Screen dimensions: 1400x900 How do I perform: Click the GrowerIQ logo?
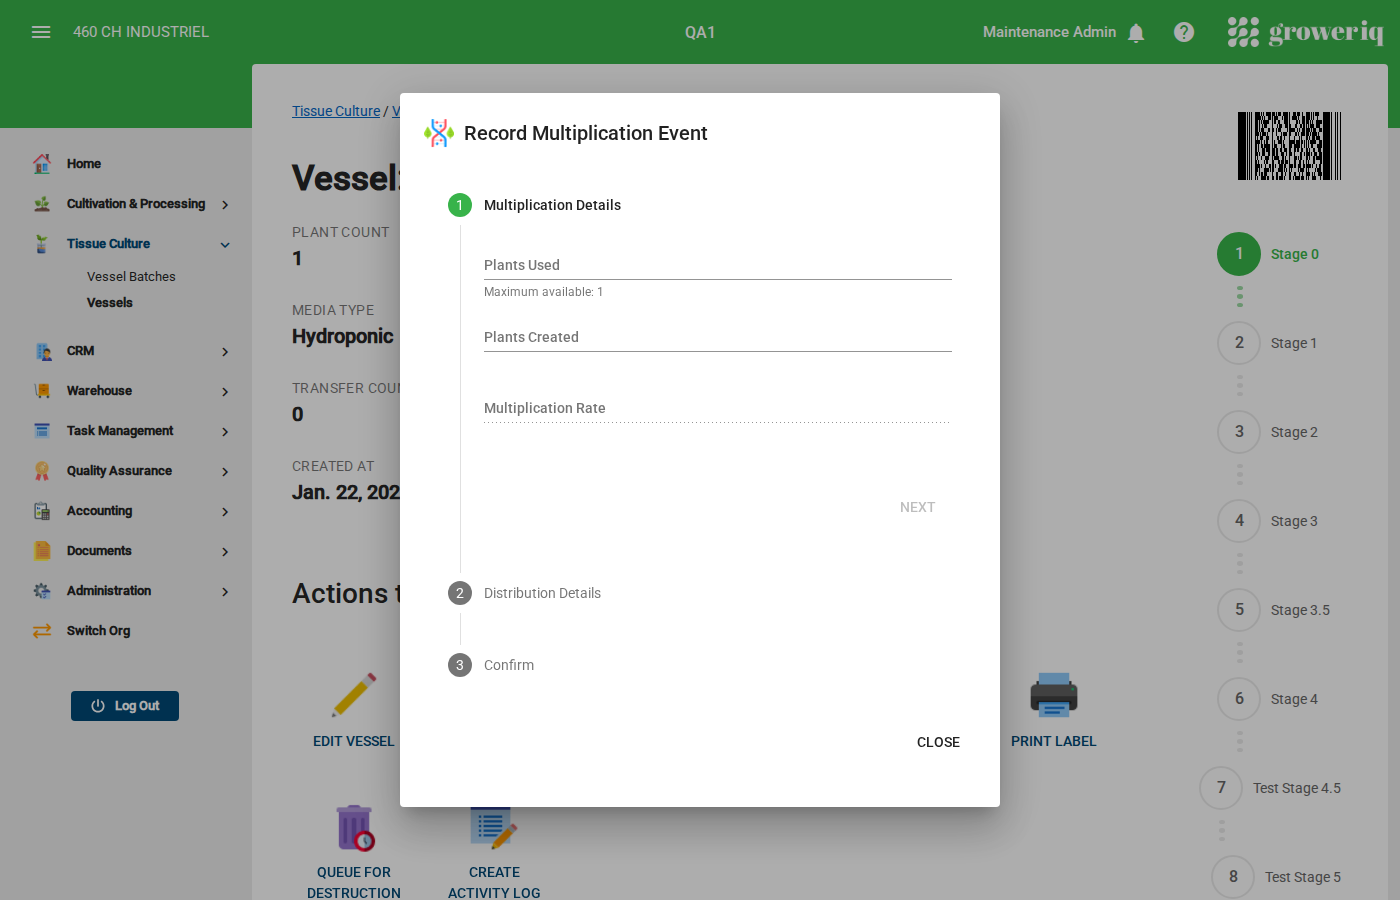(1305, 32)
